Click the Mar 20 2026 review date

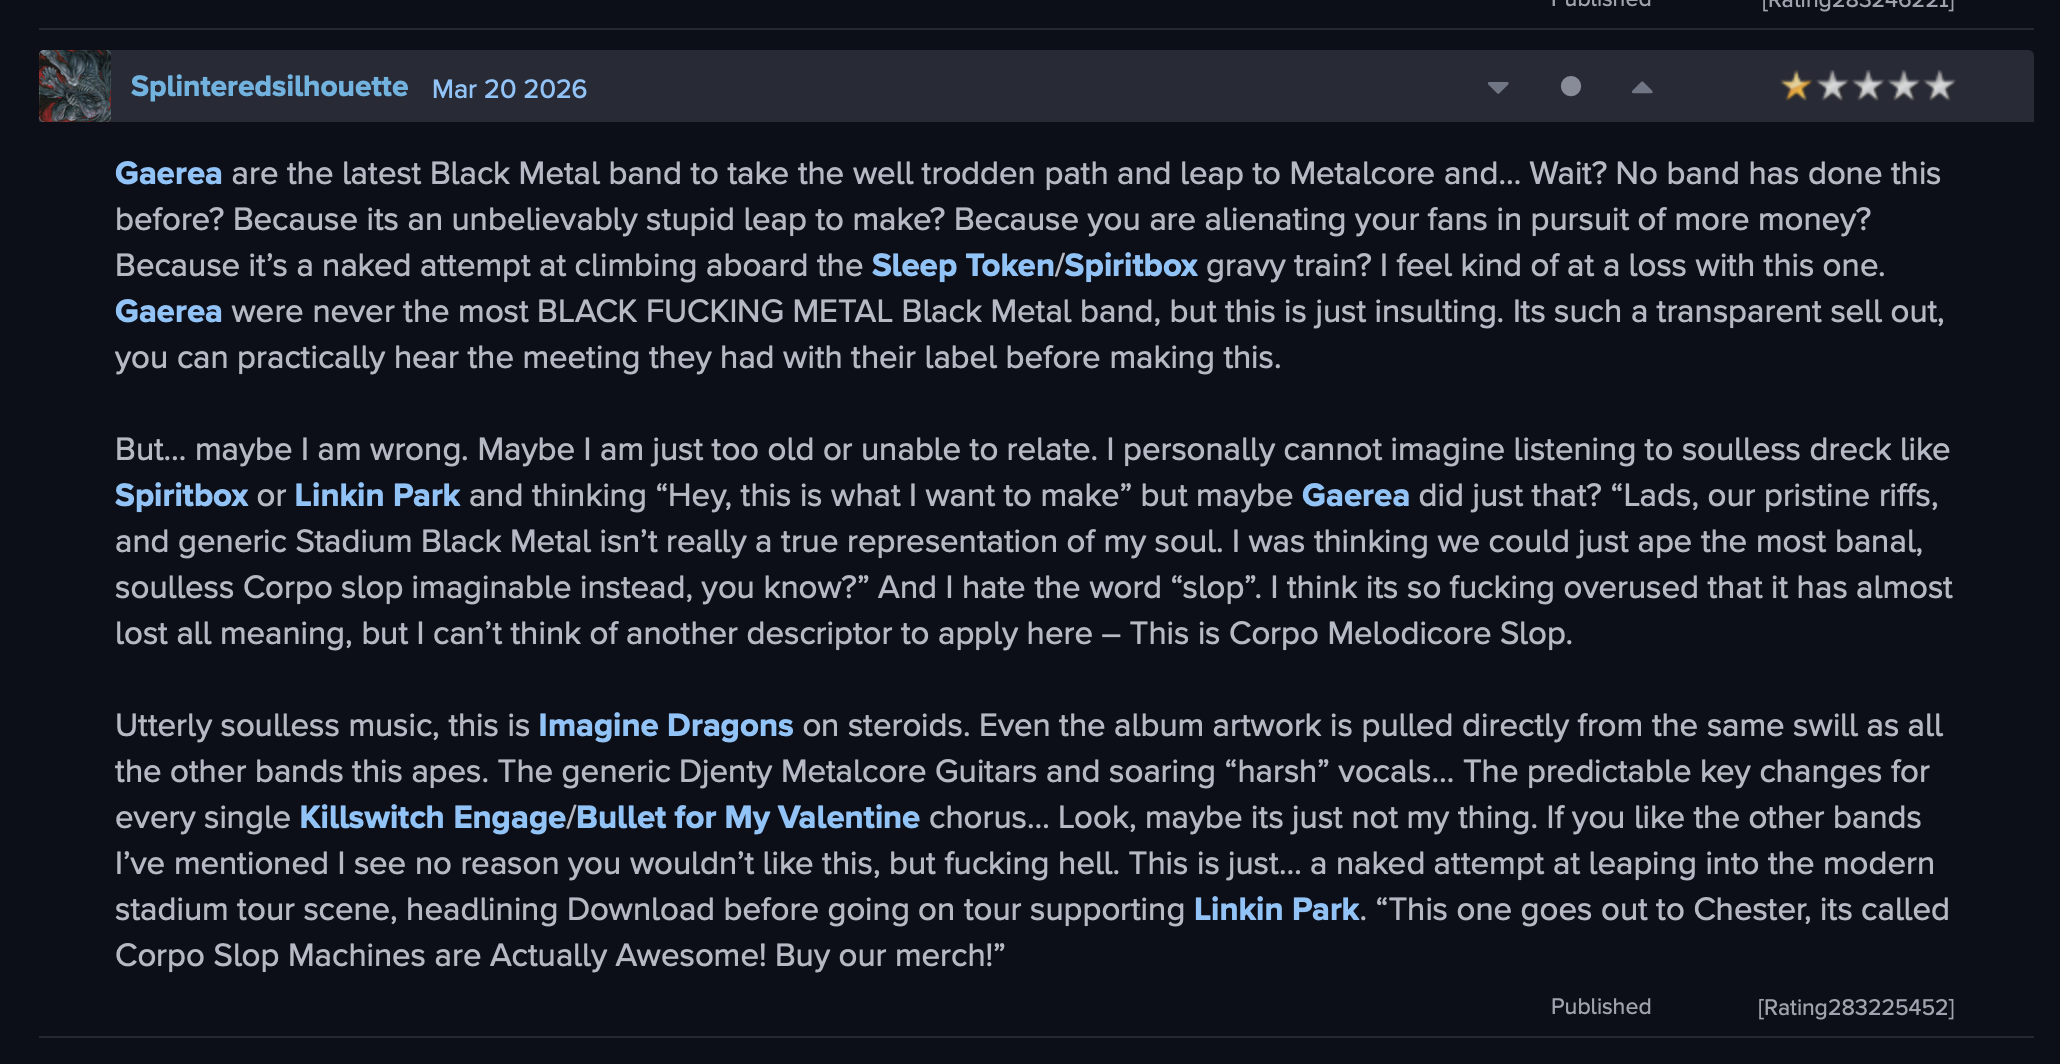pos(509,89)
